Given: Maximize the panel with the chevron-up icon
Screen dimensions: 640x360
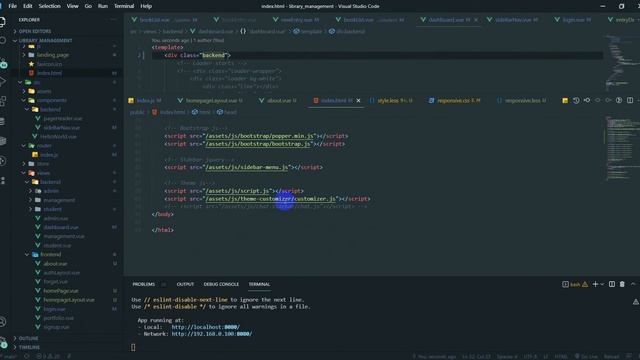Looking at the screenshot, I should 633,284.
